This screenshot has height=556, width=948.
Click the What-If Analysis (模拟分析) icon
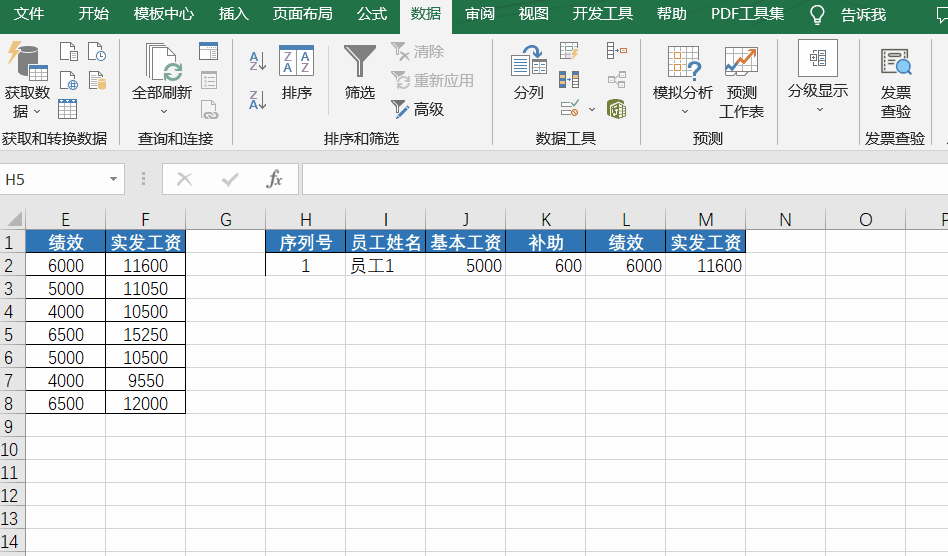click(x=683, y=63)
